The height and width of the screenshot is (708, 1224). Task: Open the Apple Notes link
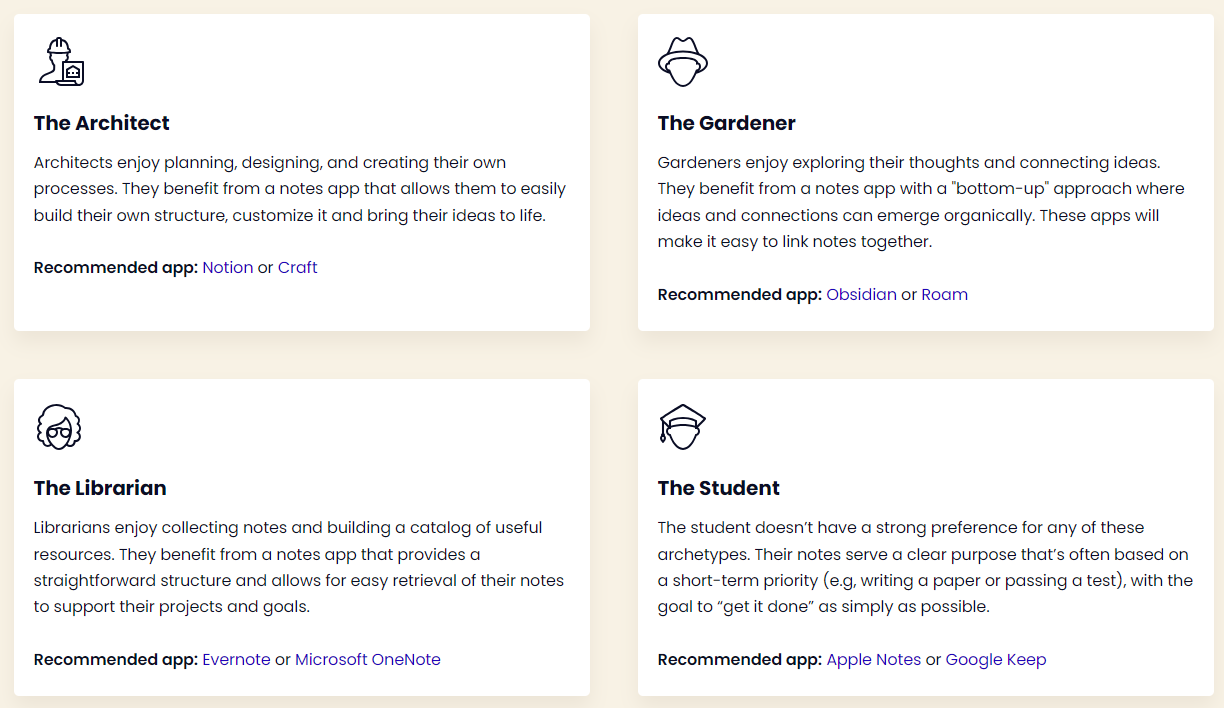pos(873,660)
